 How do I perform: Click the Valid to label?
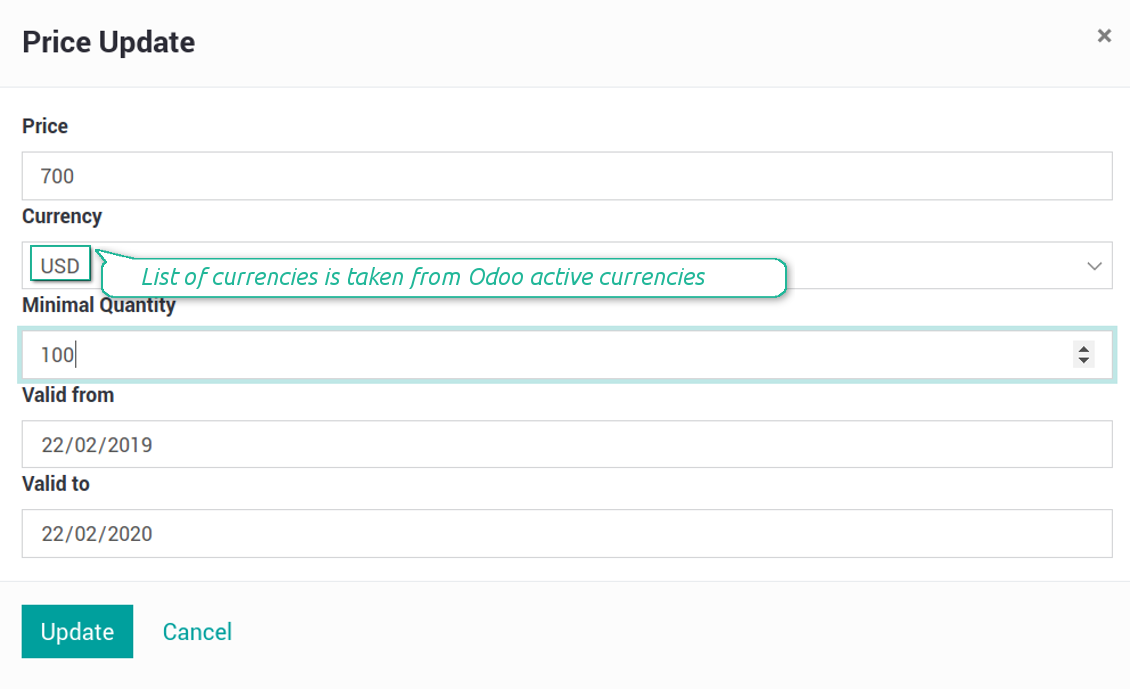tap(56, 484)
